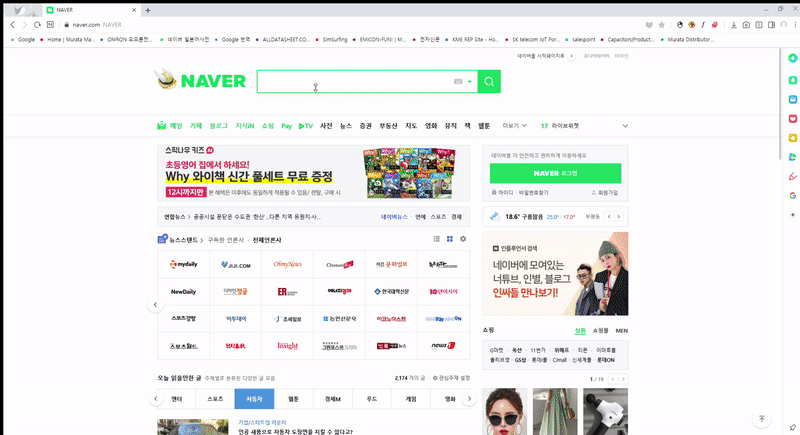Image resolution: width=800 pixels, height=435 pixels.
Task: Open the Why 와이책 banner advertisement
Action: point(313,173)
